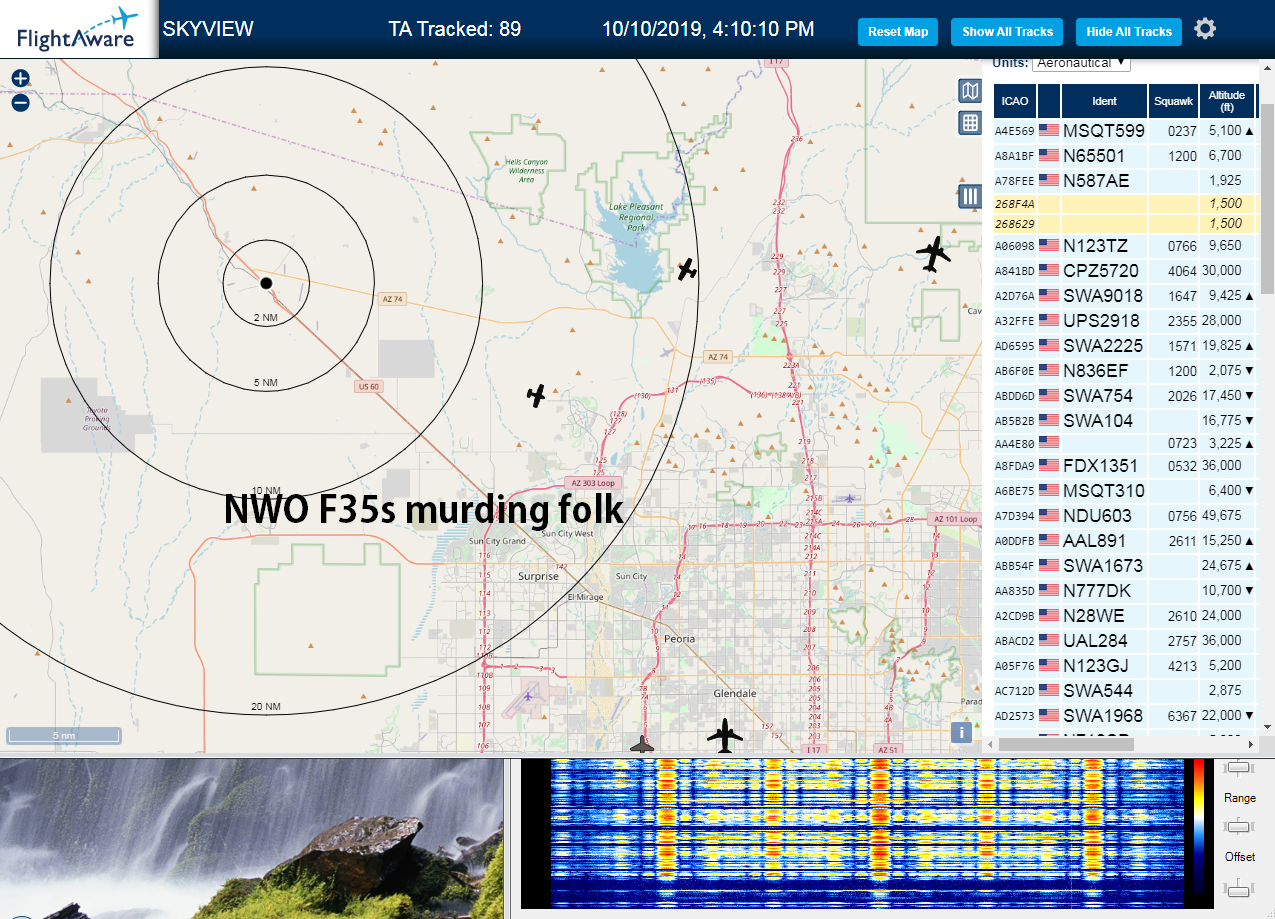The height and width of the screenshot is (919, 1275).
Task: Select the large aircraft icon at the map's northeast
Action: point(934,254)
